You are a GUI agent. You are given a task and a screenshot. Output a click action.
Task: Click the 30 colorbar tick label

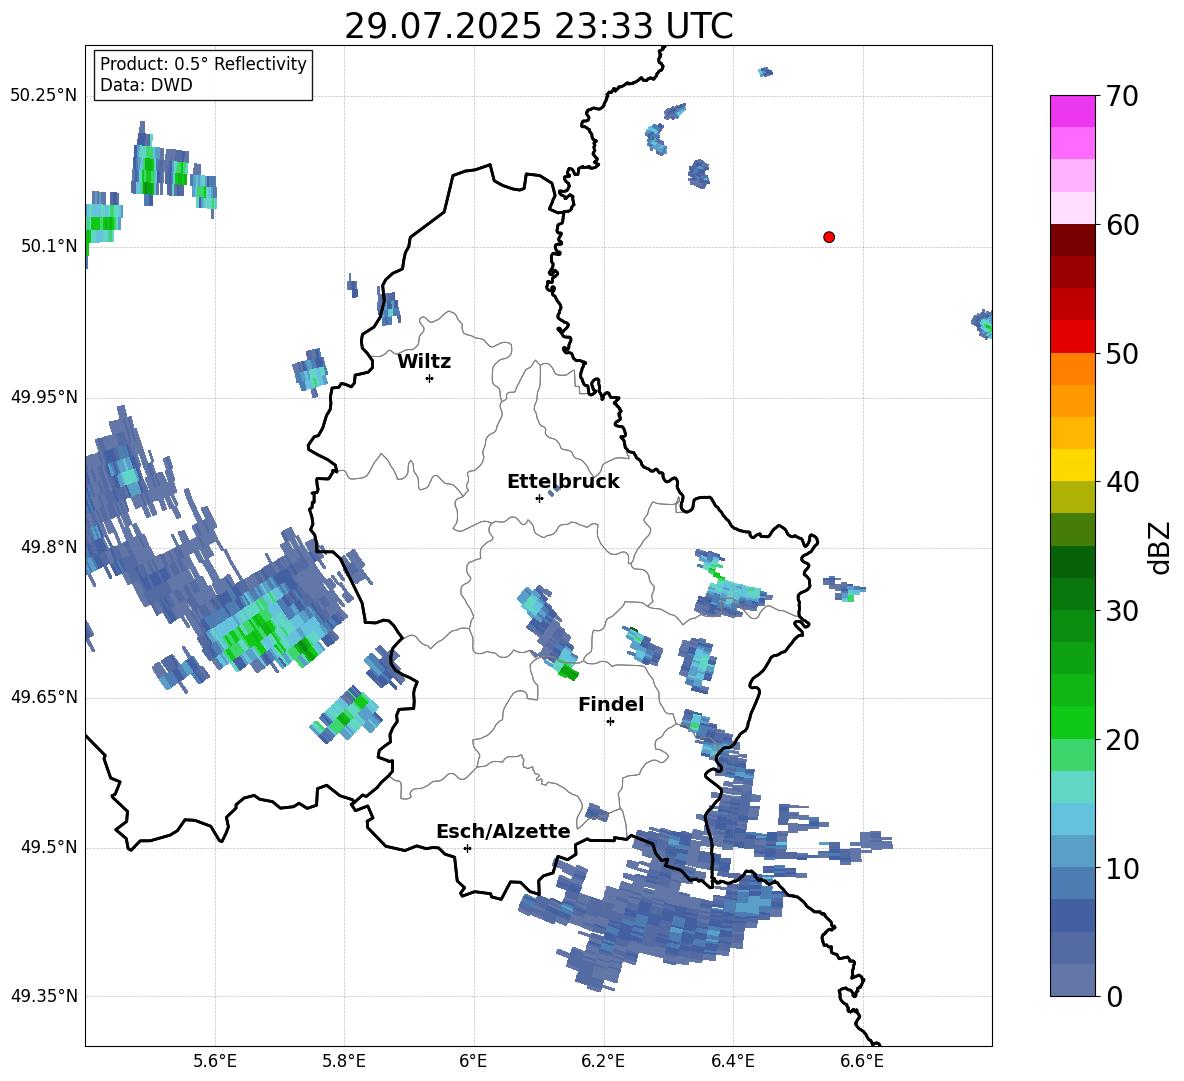(1122, 611)
